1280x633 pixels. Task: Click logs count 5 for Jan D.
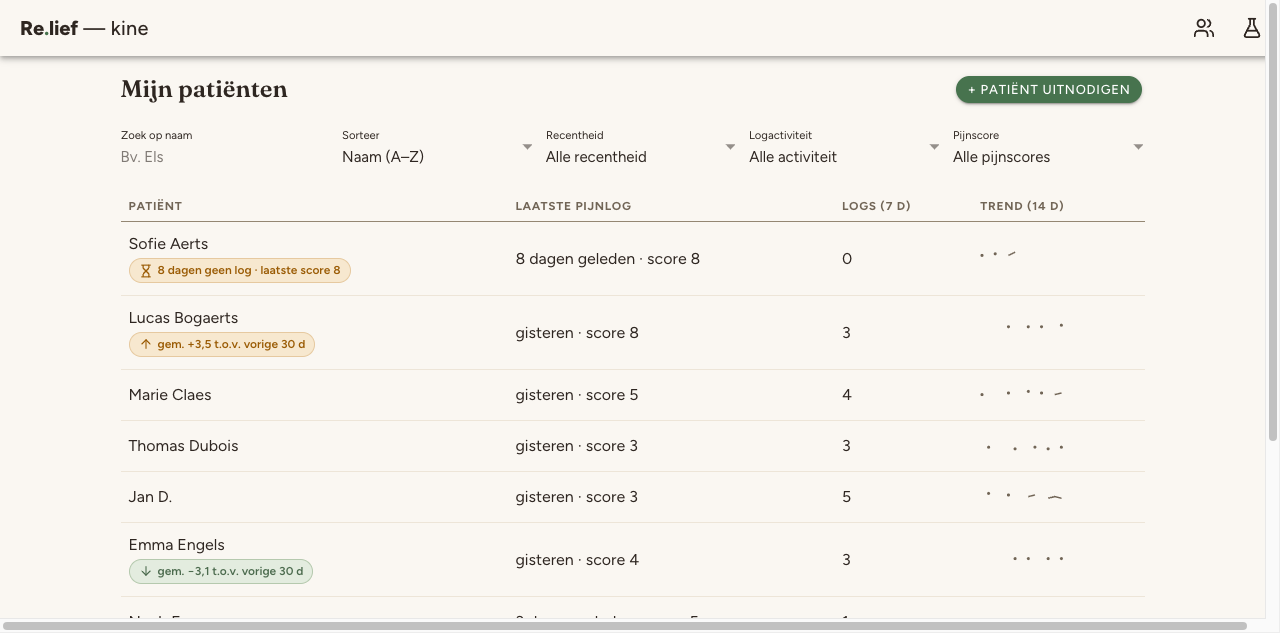[x=847, y=497]
